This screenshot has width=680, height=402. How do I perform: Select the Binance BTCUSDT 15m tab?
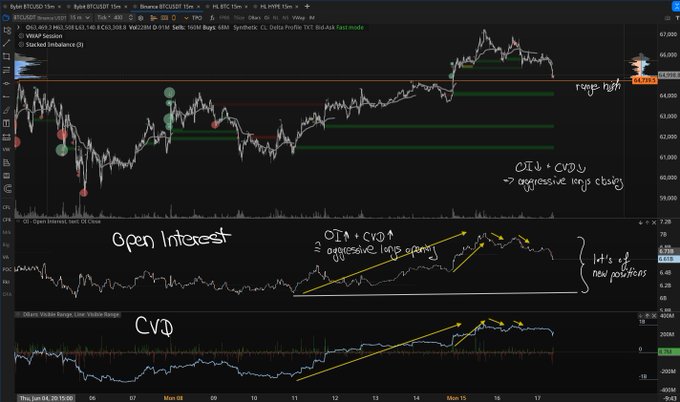tap(166, 7)
